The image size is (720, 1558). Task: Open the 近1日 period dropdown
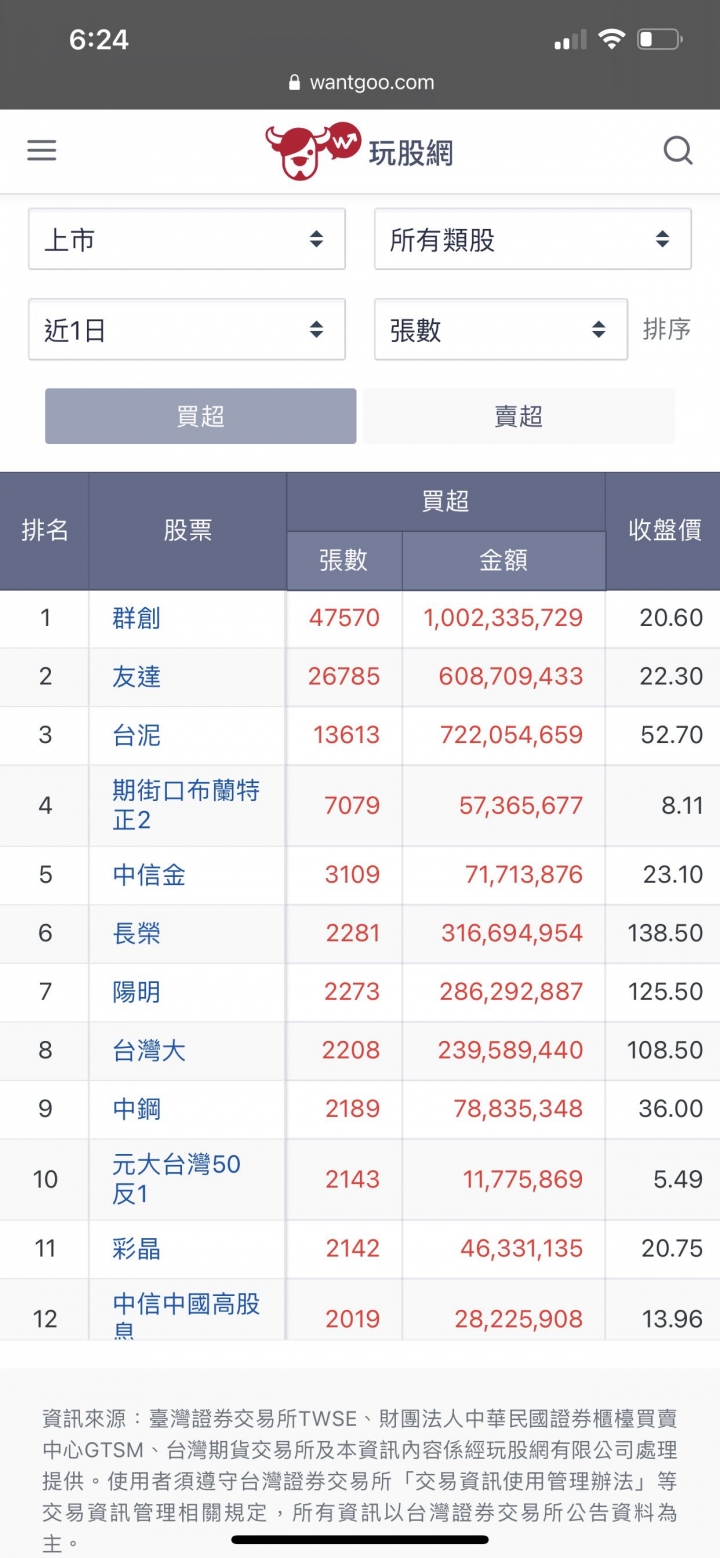tap(187, 329)
